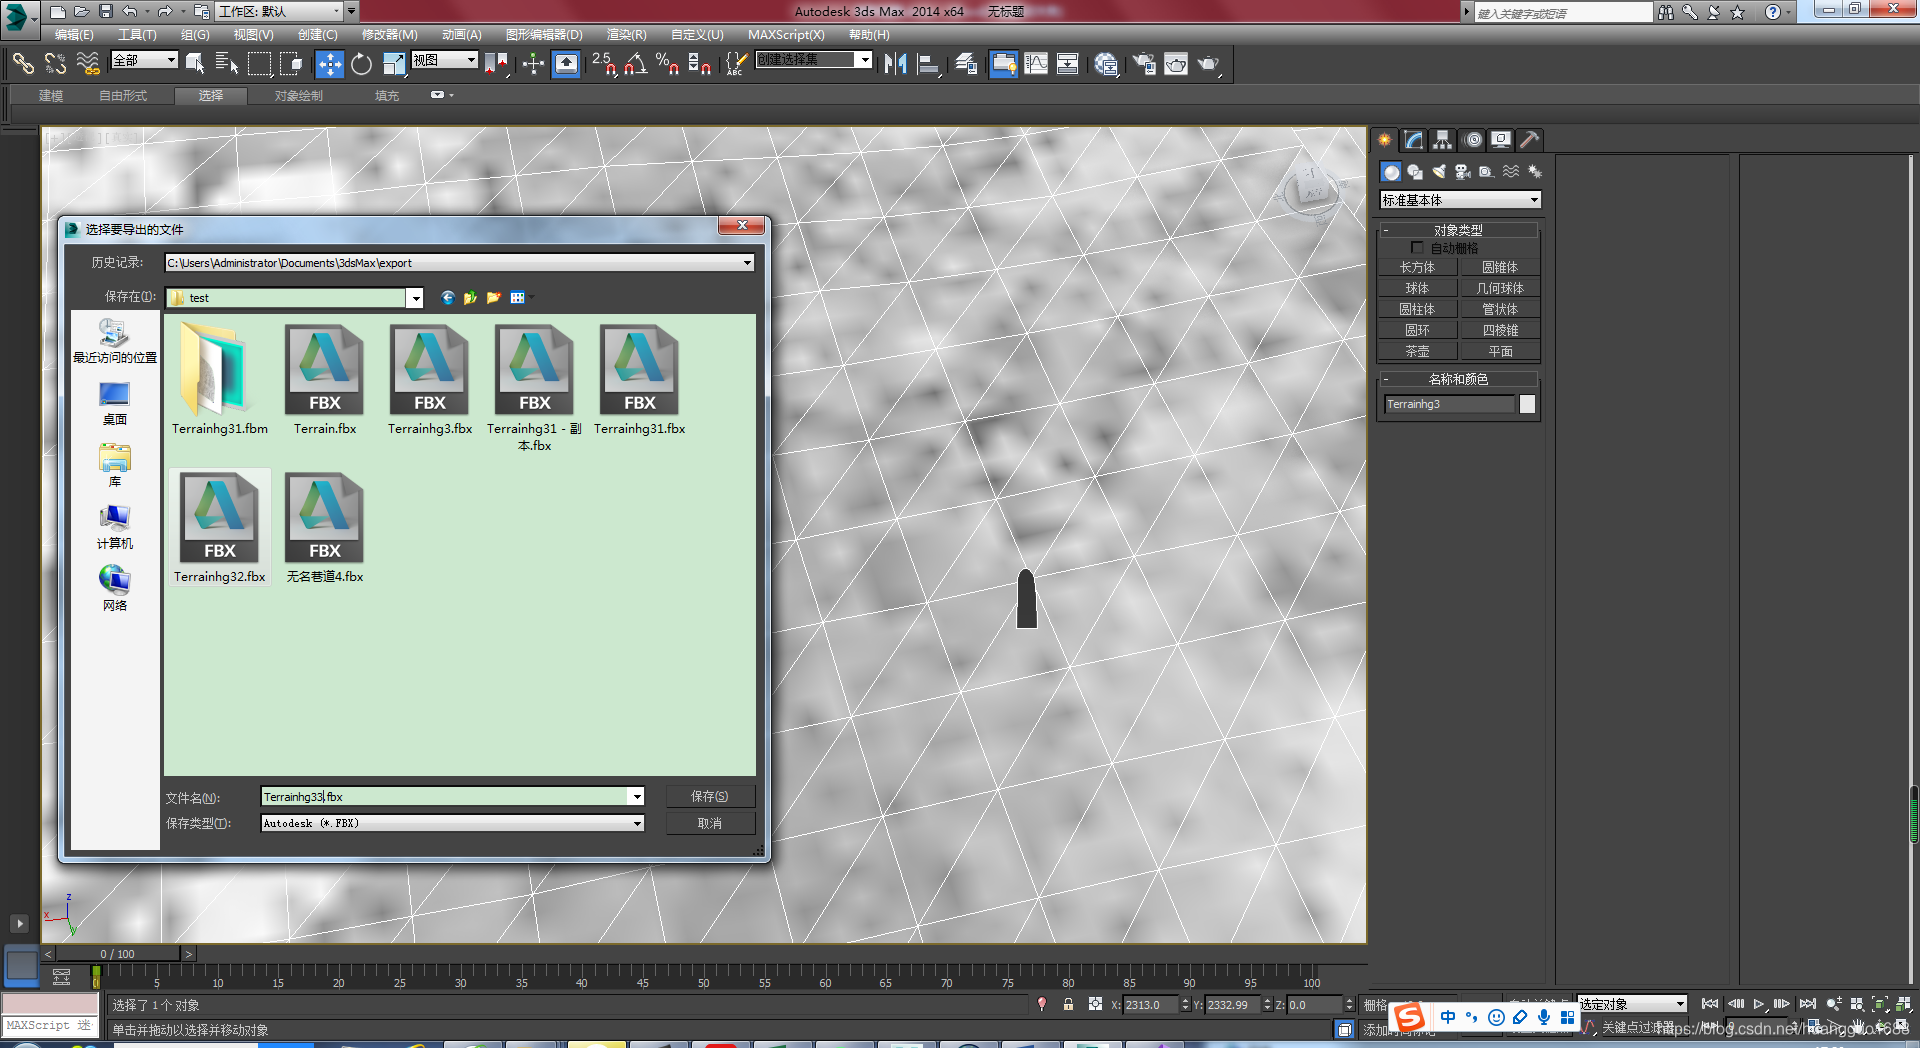Click the 长方体 button
The height and width of the screenshot is (1048, 1920).
coord(1417,267)
